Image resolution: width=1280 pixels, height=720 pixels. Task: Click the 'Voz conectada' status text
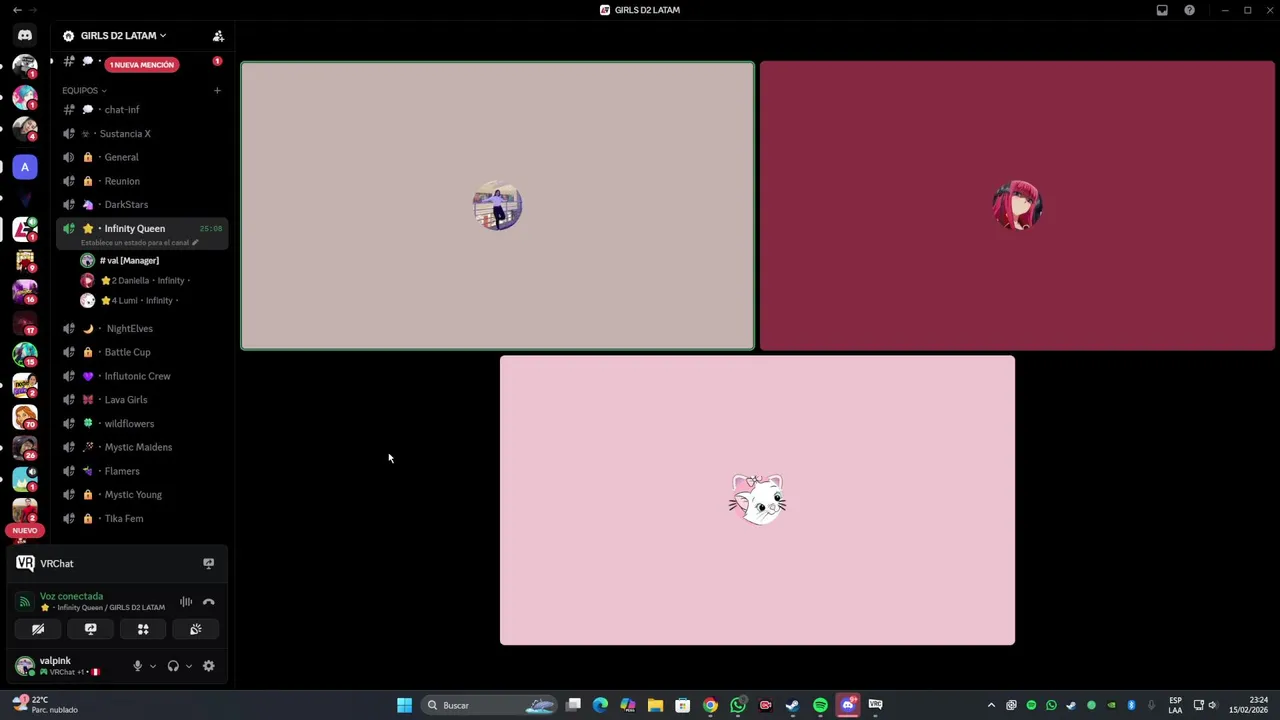pyautogui.click(x=71, y=596)
